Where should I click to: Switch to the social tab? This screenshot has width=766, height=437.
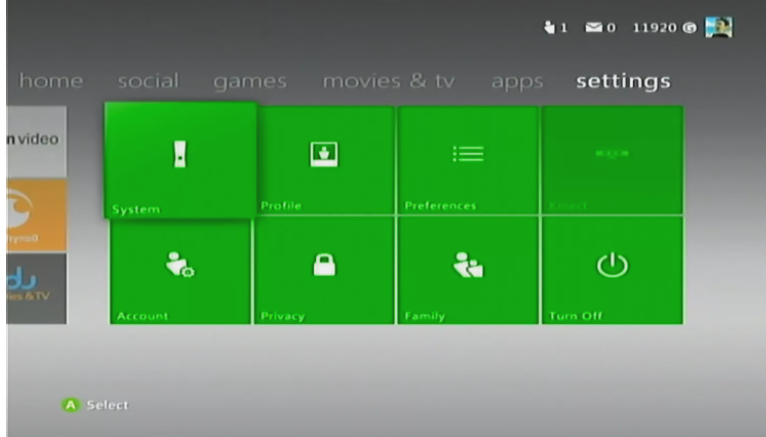[x=149, y=81]
